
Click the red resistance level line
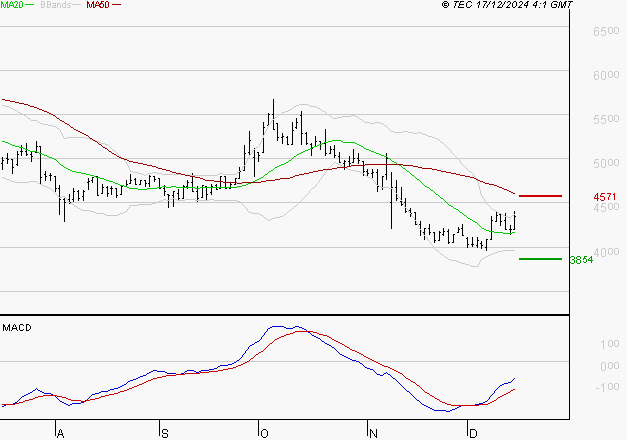point(540,196)
